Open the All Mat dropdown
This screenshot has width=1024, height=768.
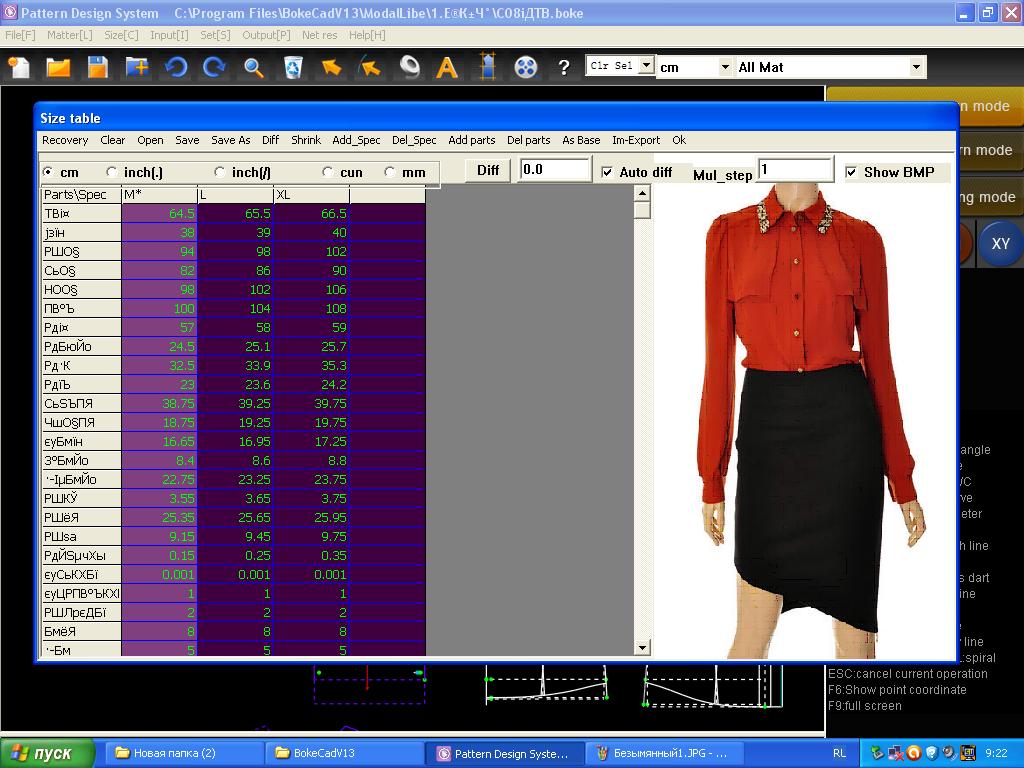[x=916, y=67]
